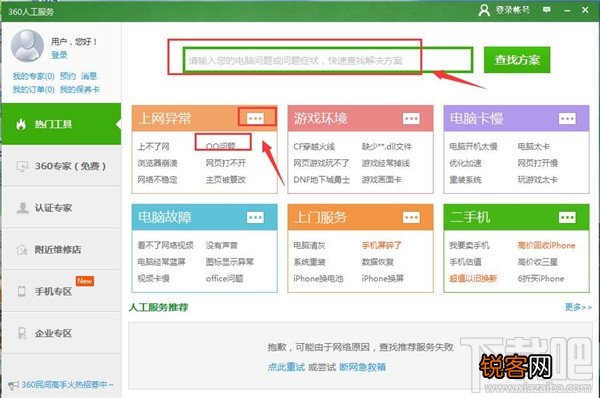Expand the 电脑卡慢 card more button

[x=567, y=118]
